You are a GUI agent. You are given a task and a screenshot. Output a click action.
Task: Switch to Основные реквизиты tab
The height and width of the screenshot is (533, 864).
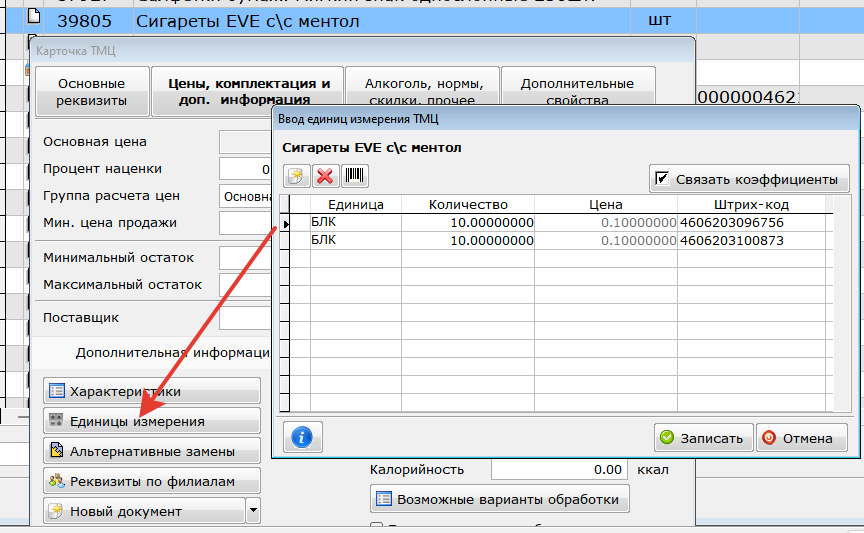click(92, 91)
